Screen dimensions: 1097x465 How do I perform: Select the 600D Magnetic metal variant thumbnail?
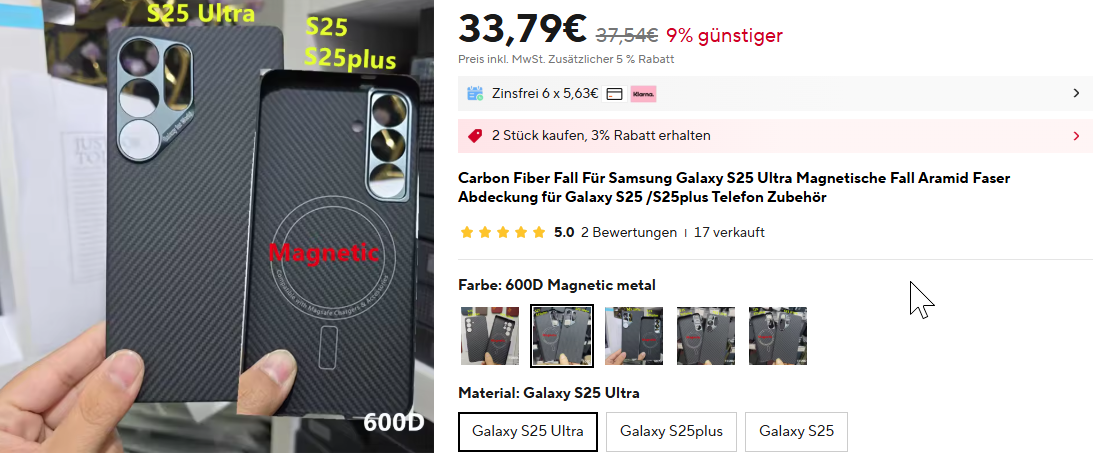(562, 336)
